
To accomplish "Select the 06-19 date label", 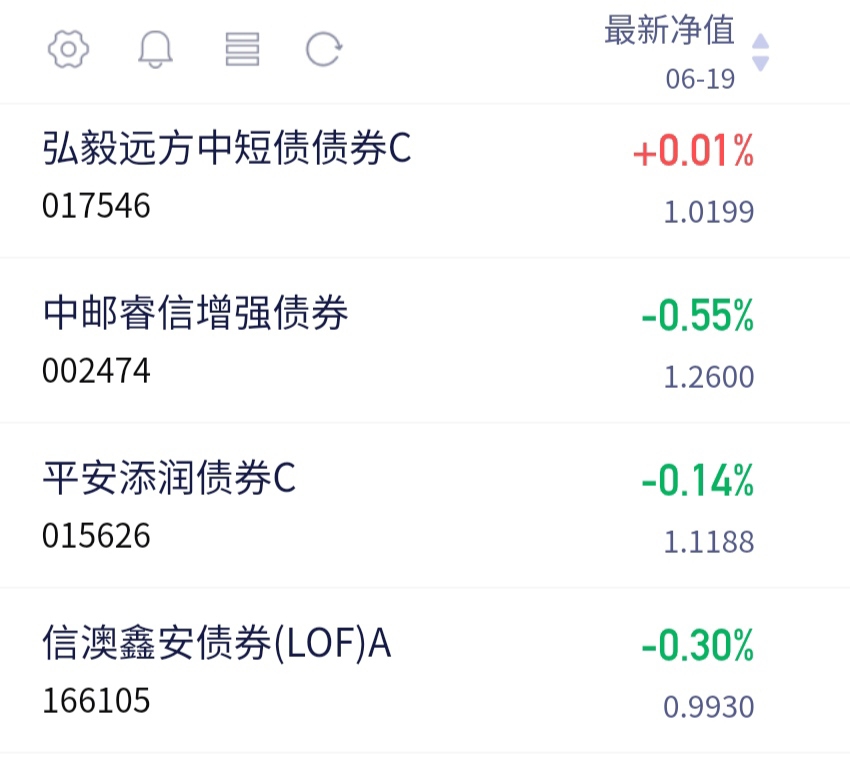I will pos(700,79).
